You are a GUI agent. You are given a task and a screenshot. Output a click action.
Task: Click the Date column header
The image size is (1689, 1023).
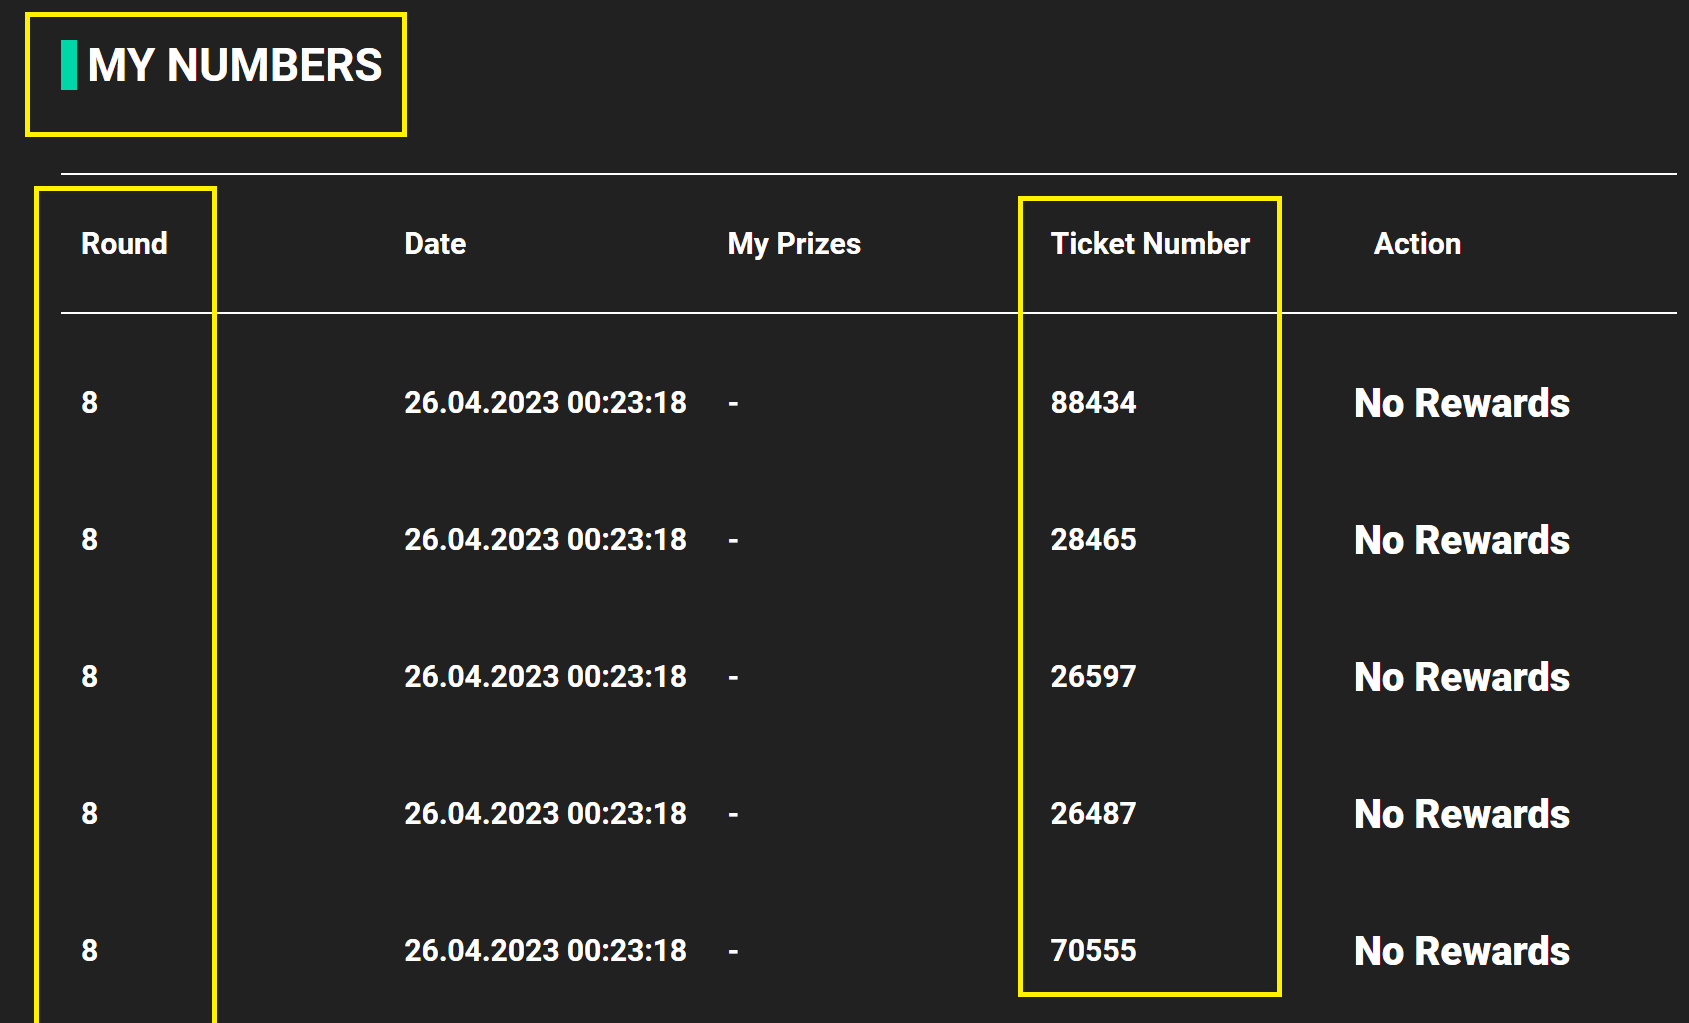[435, 244]
